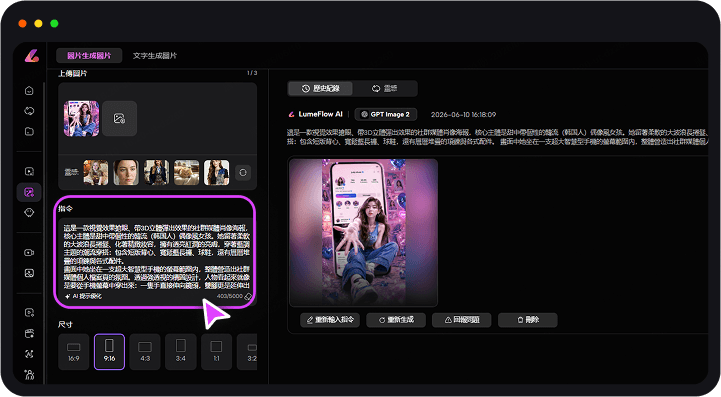Image resolution: width=721 pixels, height=397 pixels.
Task: Click the uploaded girl image thumbnail
Action: [x=81, y=119]
